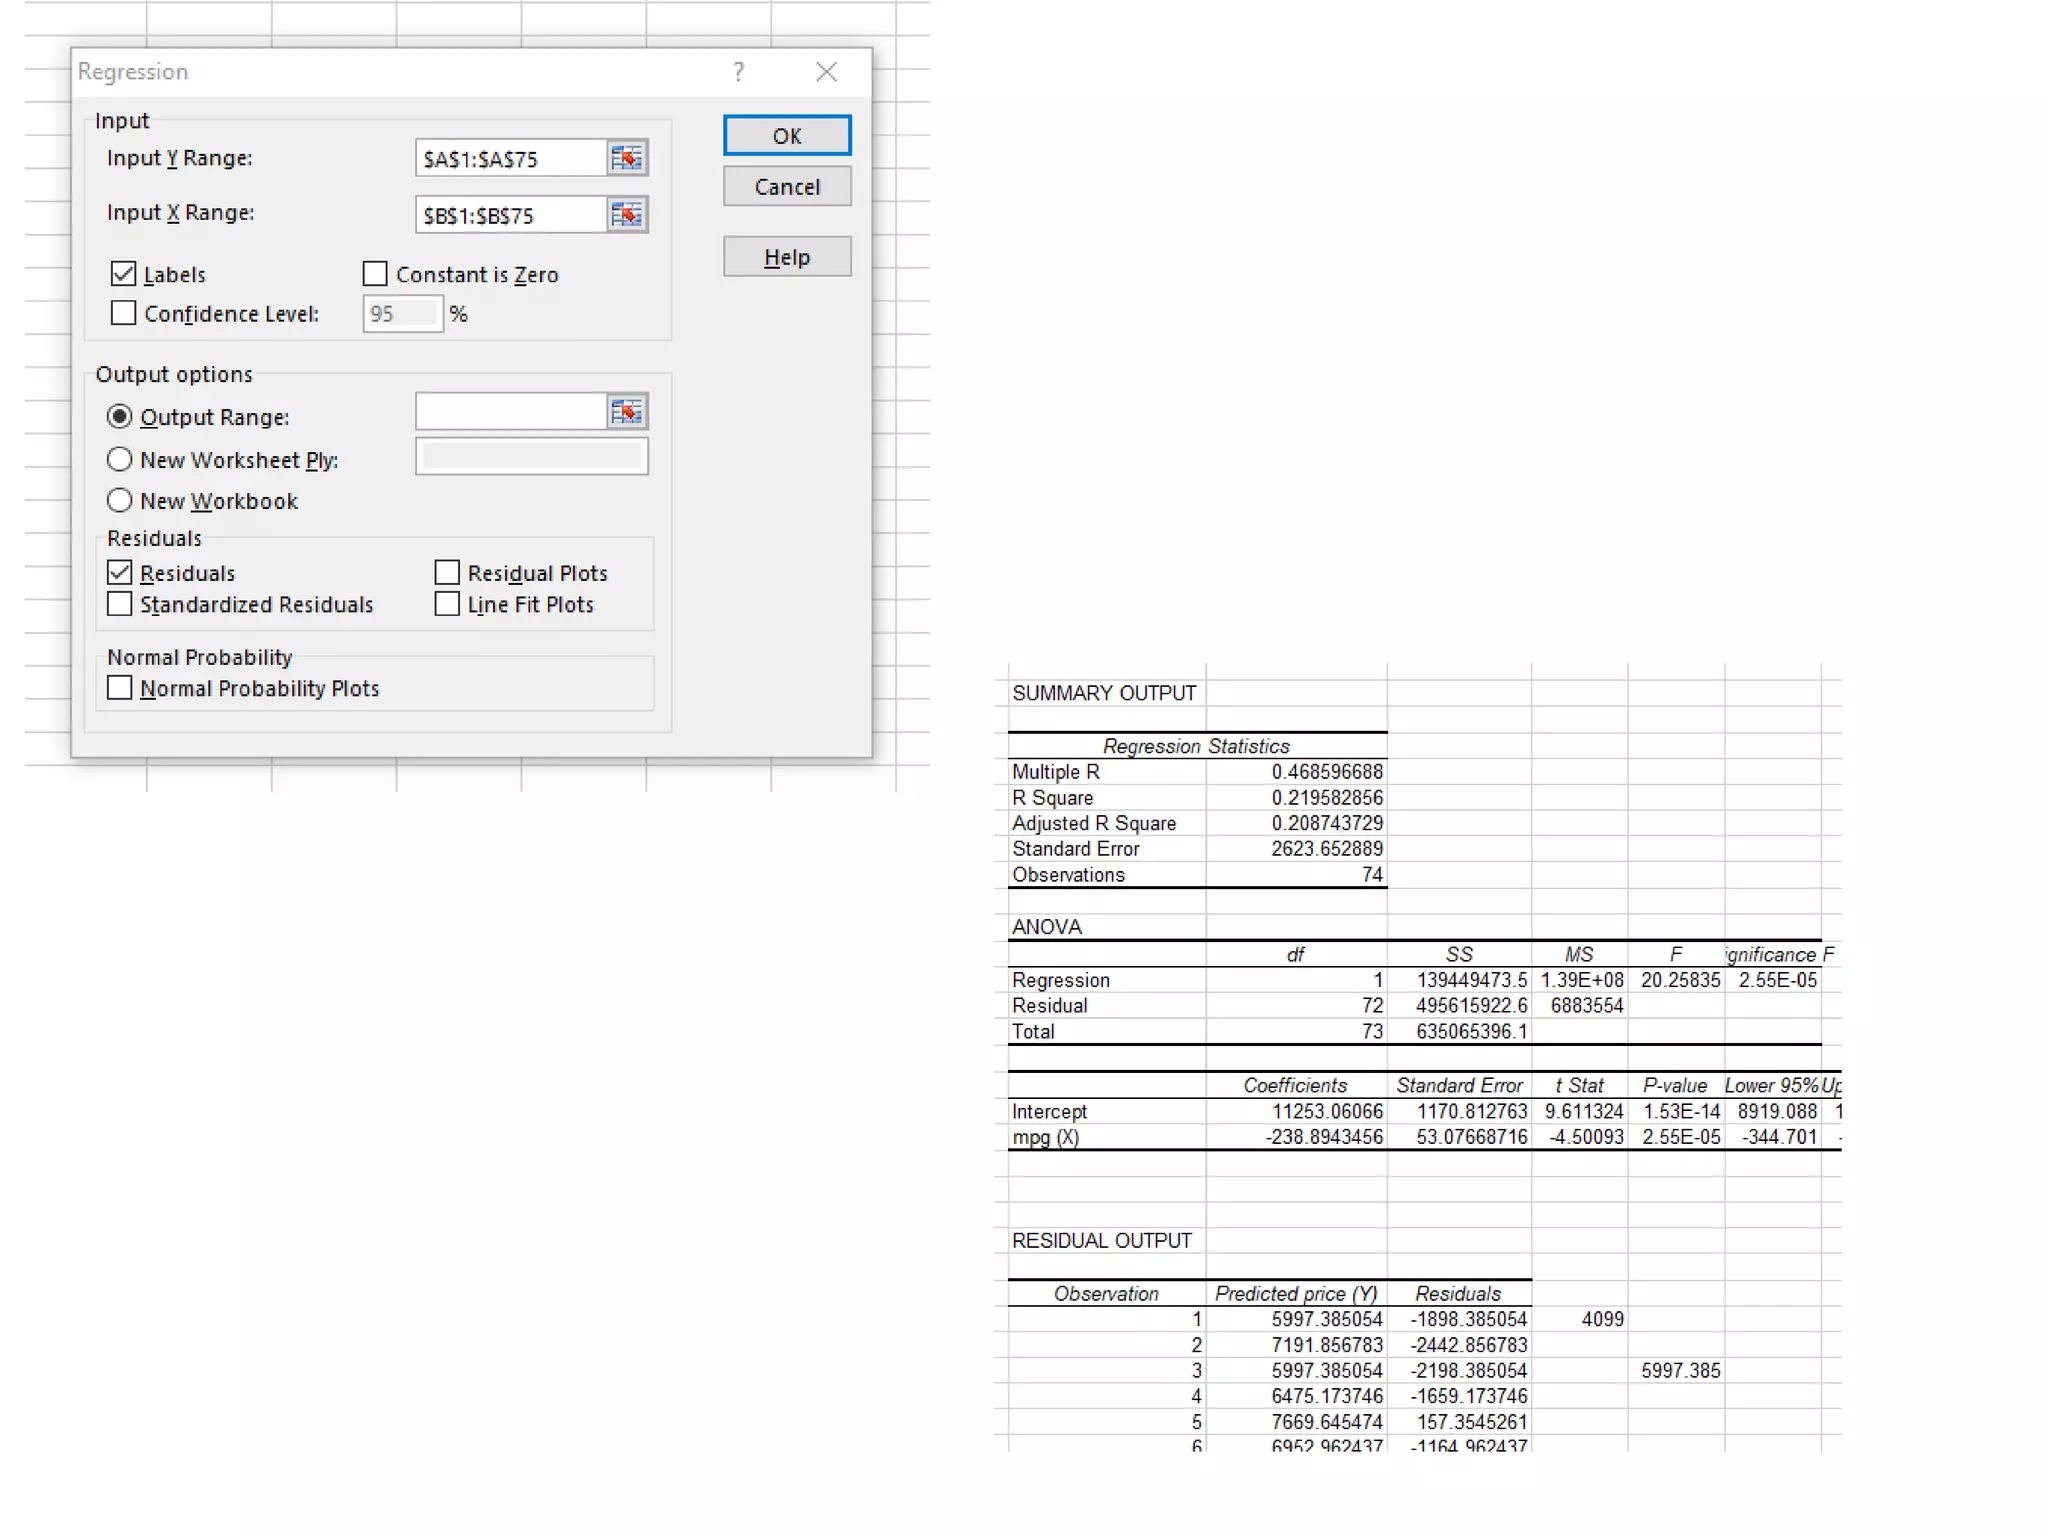Select predicted value 7669.645474
The height and width of the screenshot is (1536, 2048).
[x=1296, y=1422]
